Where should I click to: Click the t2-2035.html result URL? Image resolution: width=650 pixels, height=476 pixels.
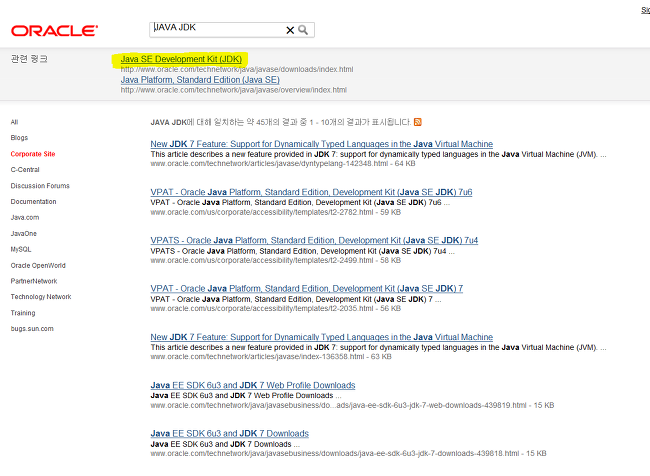(x=262, y=308)
